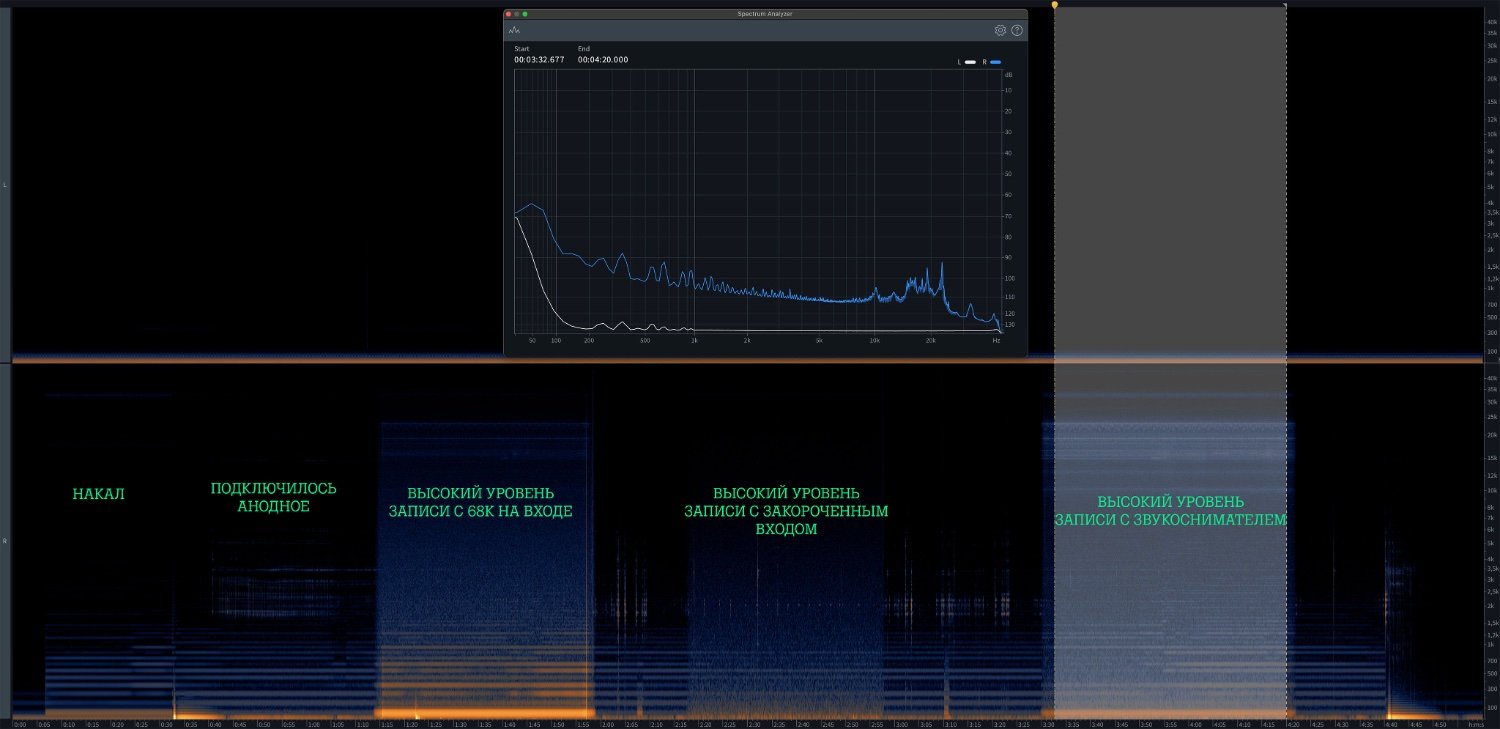
Task: Click the waveform icon in analyzer toolbar
Action: [x=514, y=31]
